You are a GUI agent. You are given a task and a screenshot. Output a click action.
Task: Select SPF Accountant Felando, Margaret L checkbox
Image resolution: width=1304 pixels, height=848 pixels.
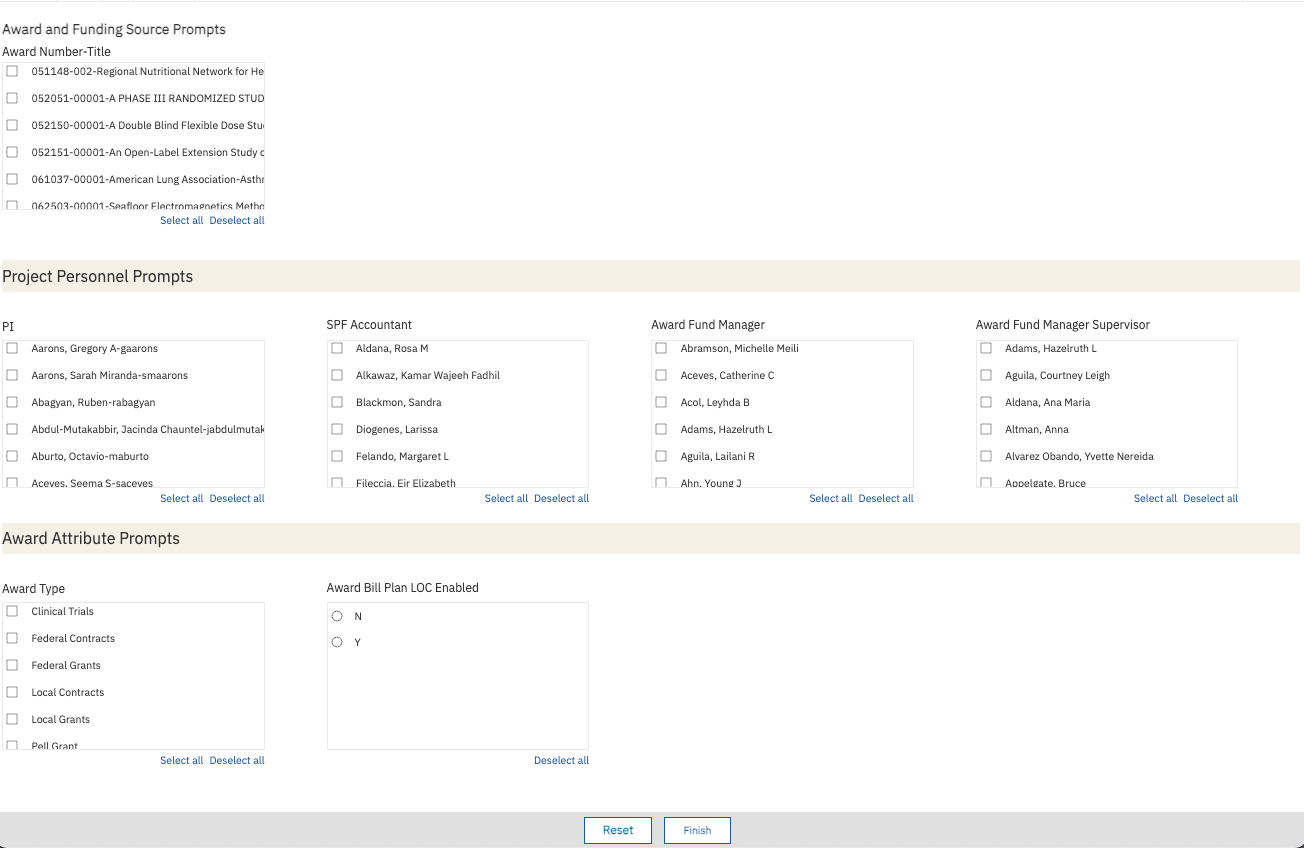(x=337, y=456)
